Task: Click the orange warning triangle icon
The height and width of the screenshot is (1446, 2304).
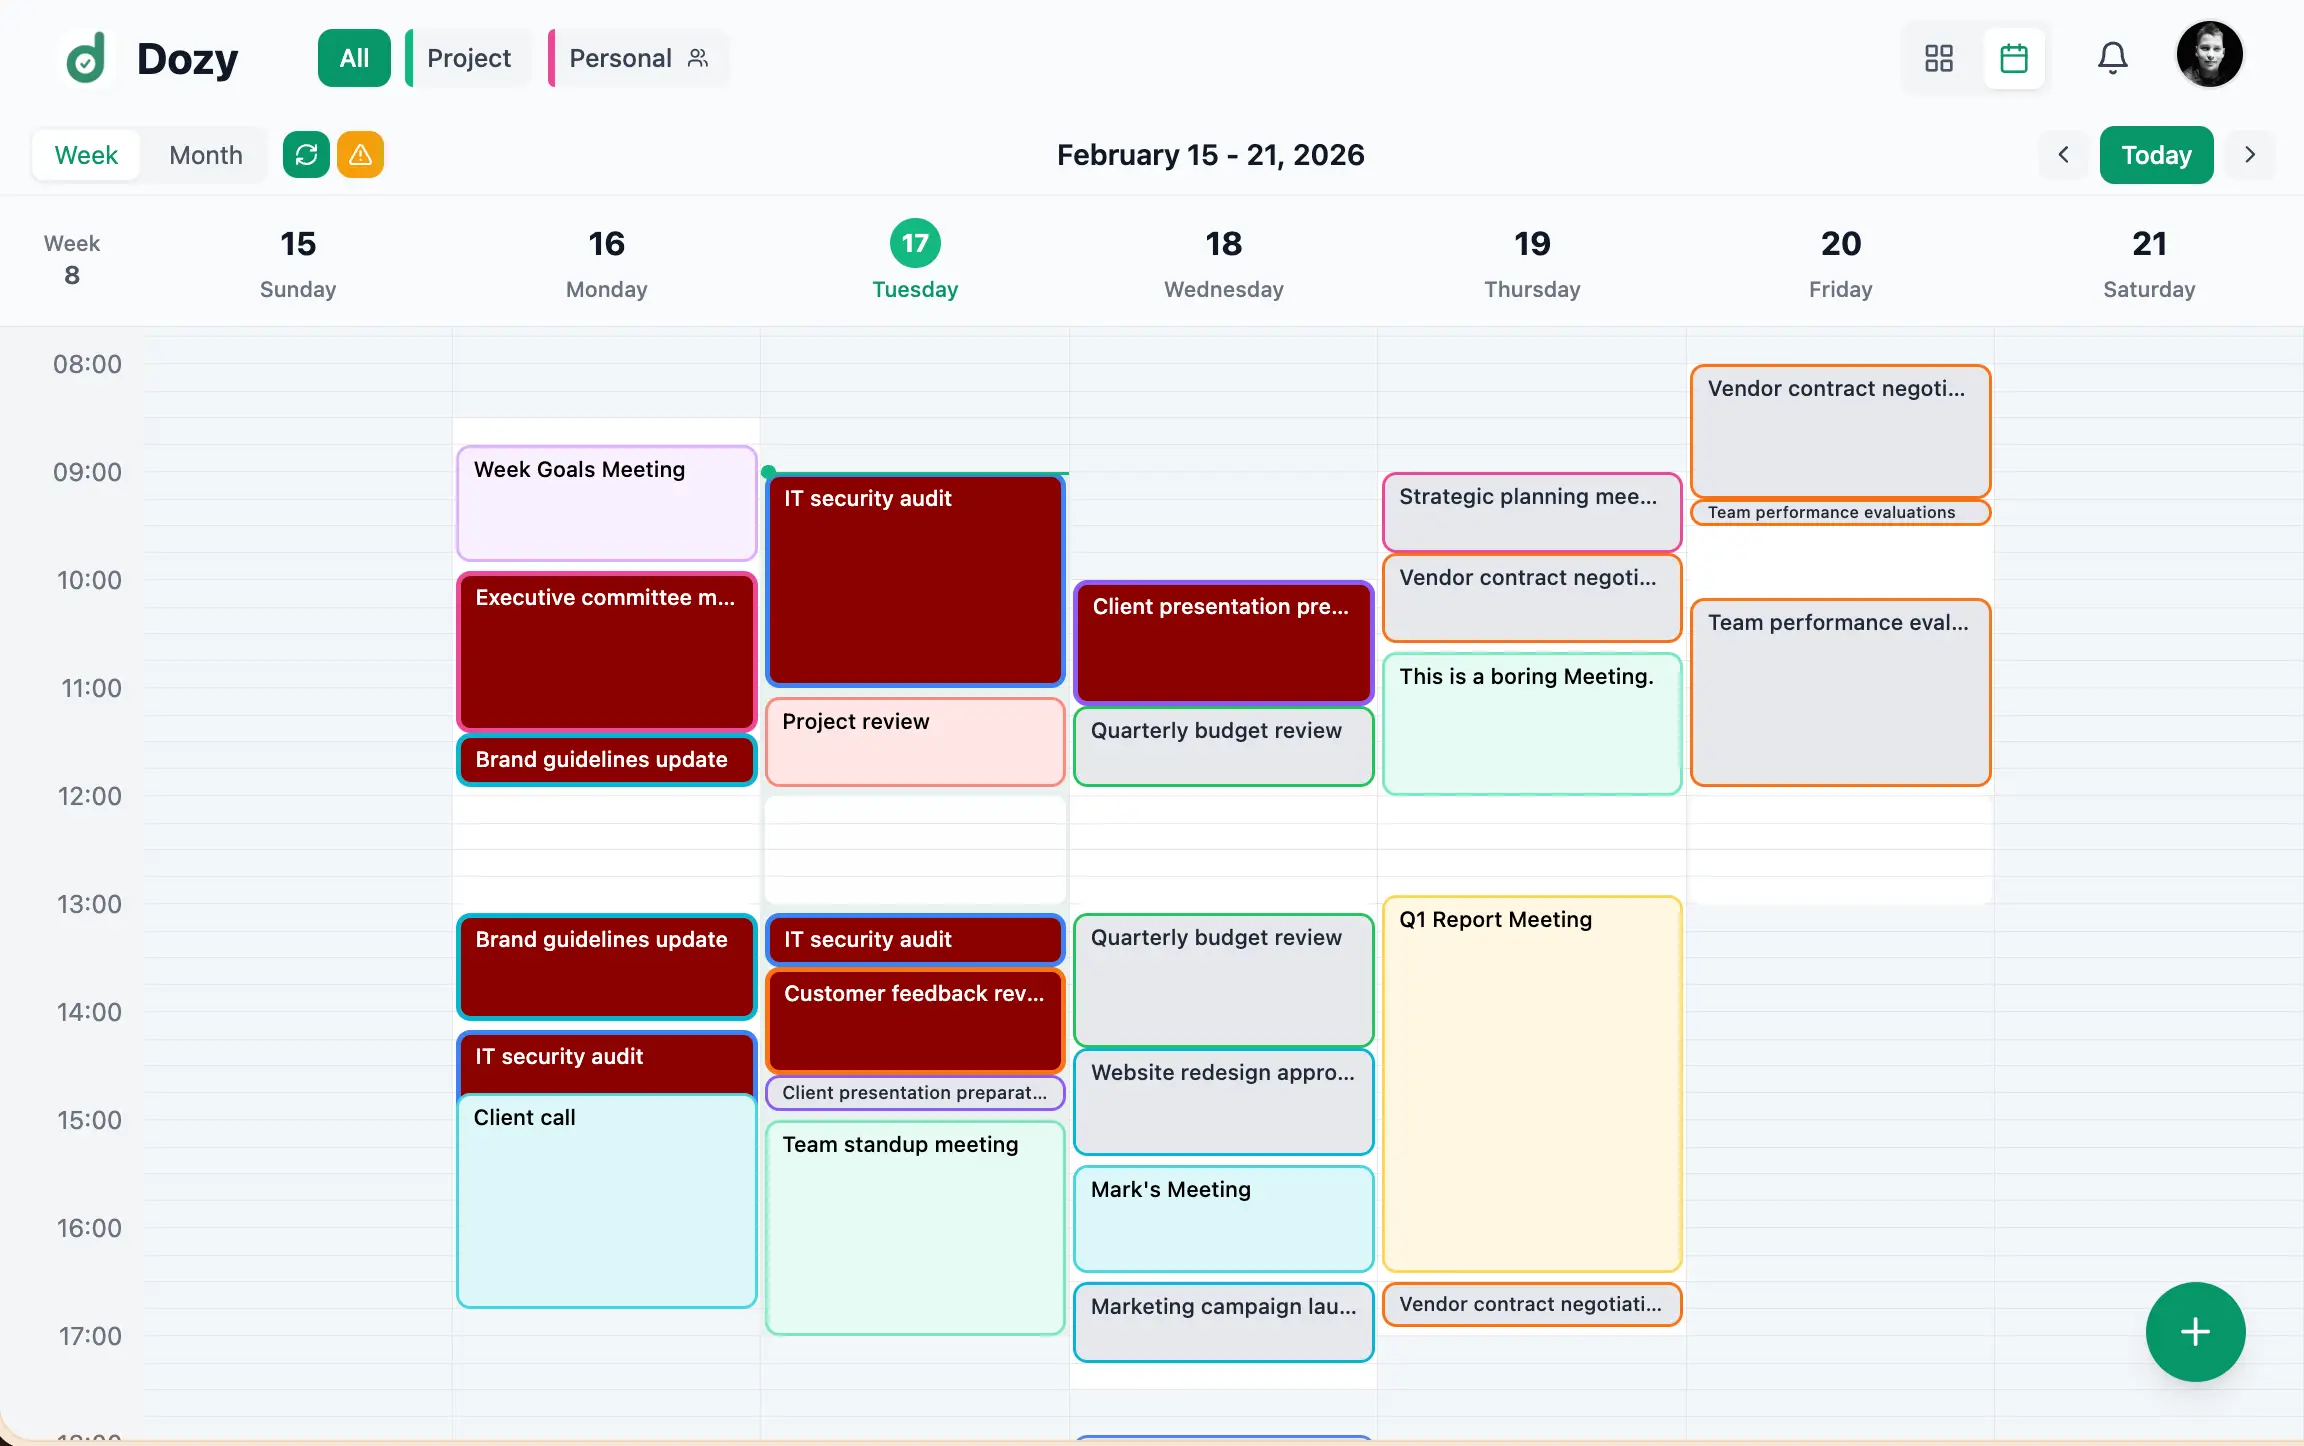Action: point(360,155)
